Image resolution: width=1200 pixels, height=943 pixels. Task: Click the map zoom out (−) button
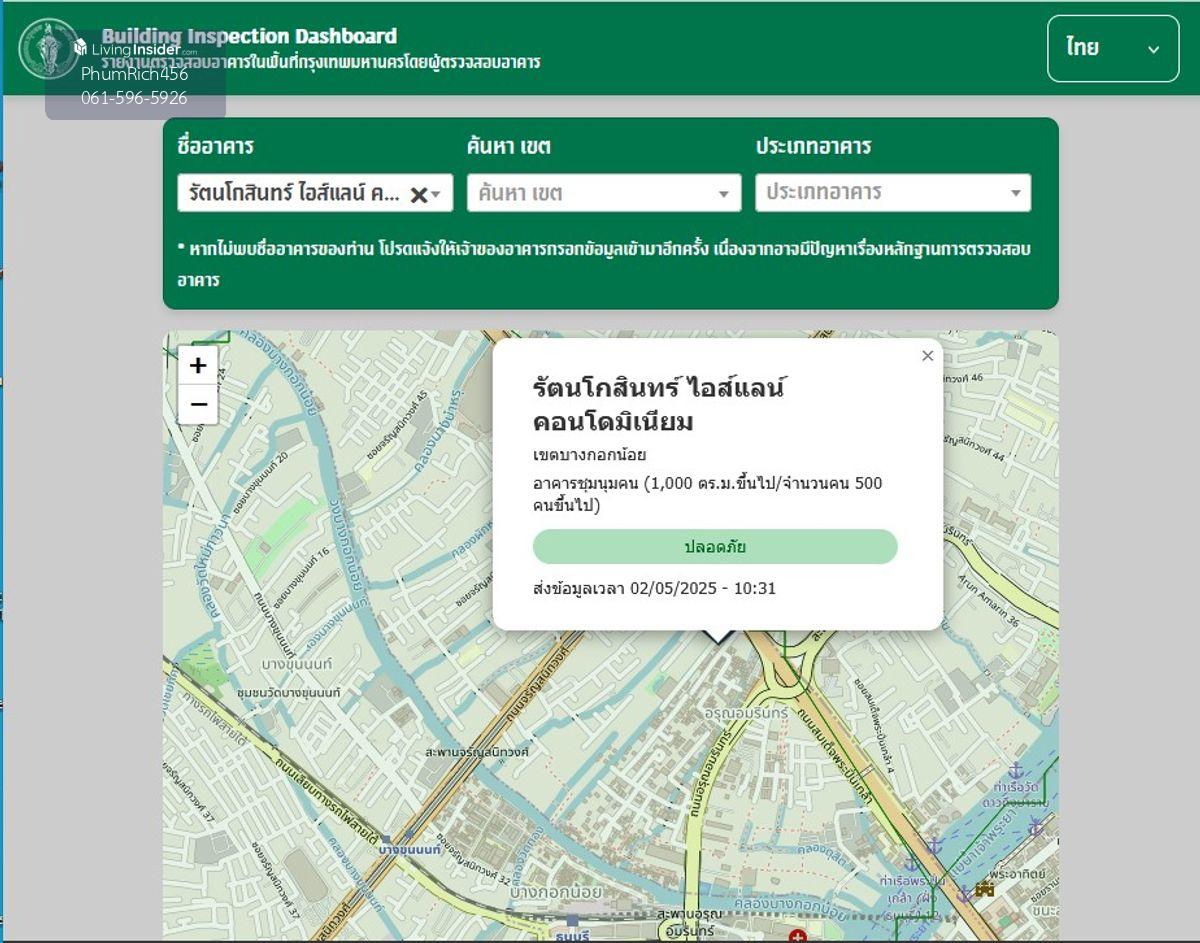(x=198, y=405)
